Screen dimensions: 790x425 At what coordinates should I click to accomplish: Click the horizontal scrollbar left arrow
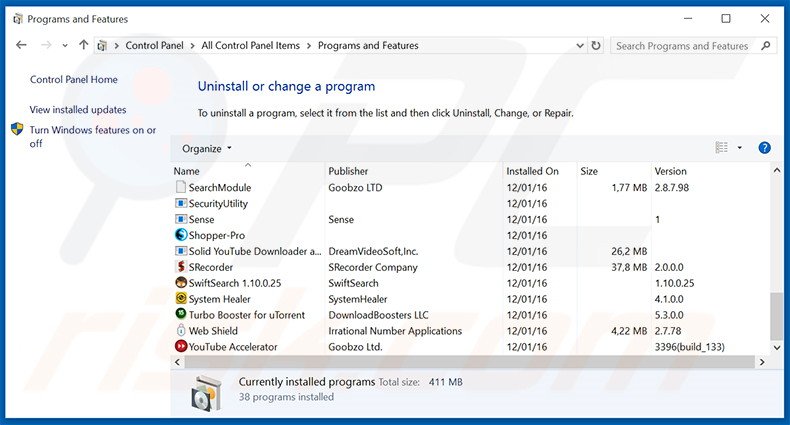(x=177, y=362)
